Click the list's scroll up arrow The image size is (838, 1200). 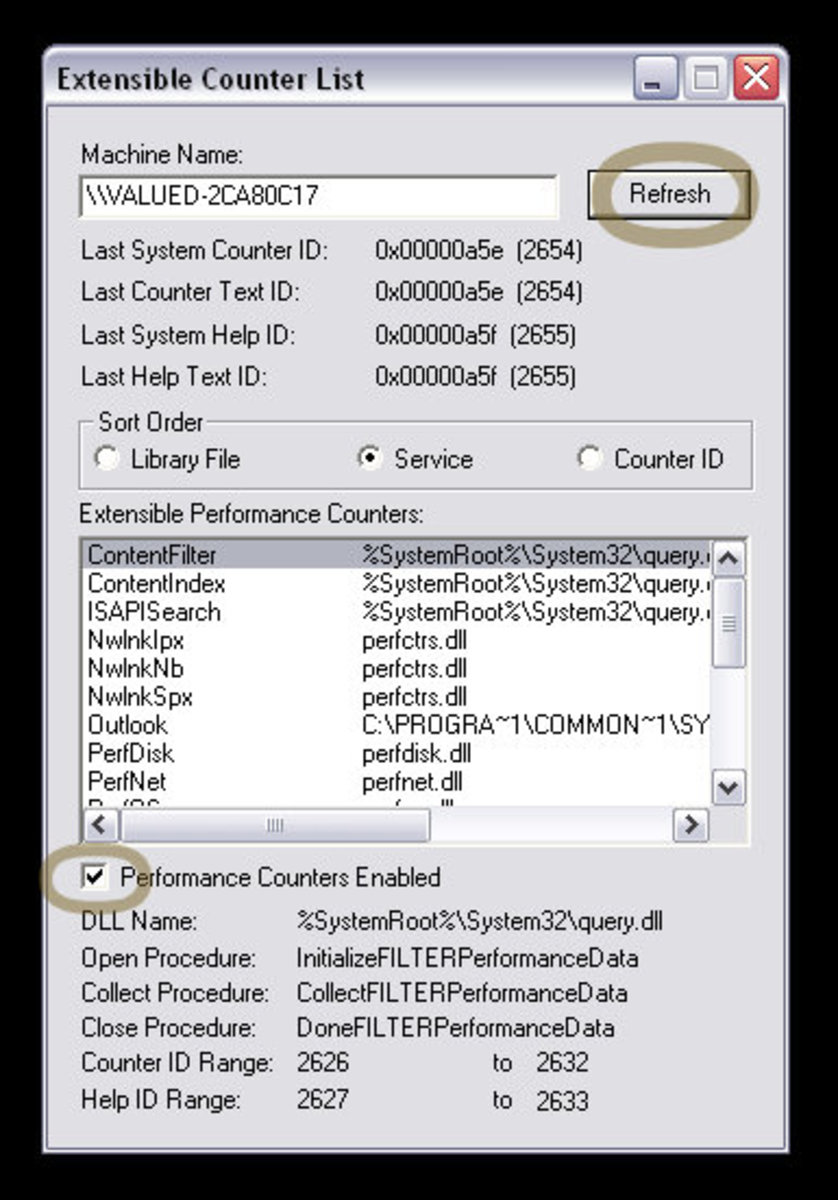click(x=729, y=558)
